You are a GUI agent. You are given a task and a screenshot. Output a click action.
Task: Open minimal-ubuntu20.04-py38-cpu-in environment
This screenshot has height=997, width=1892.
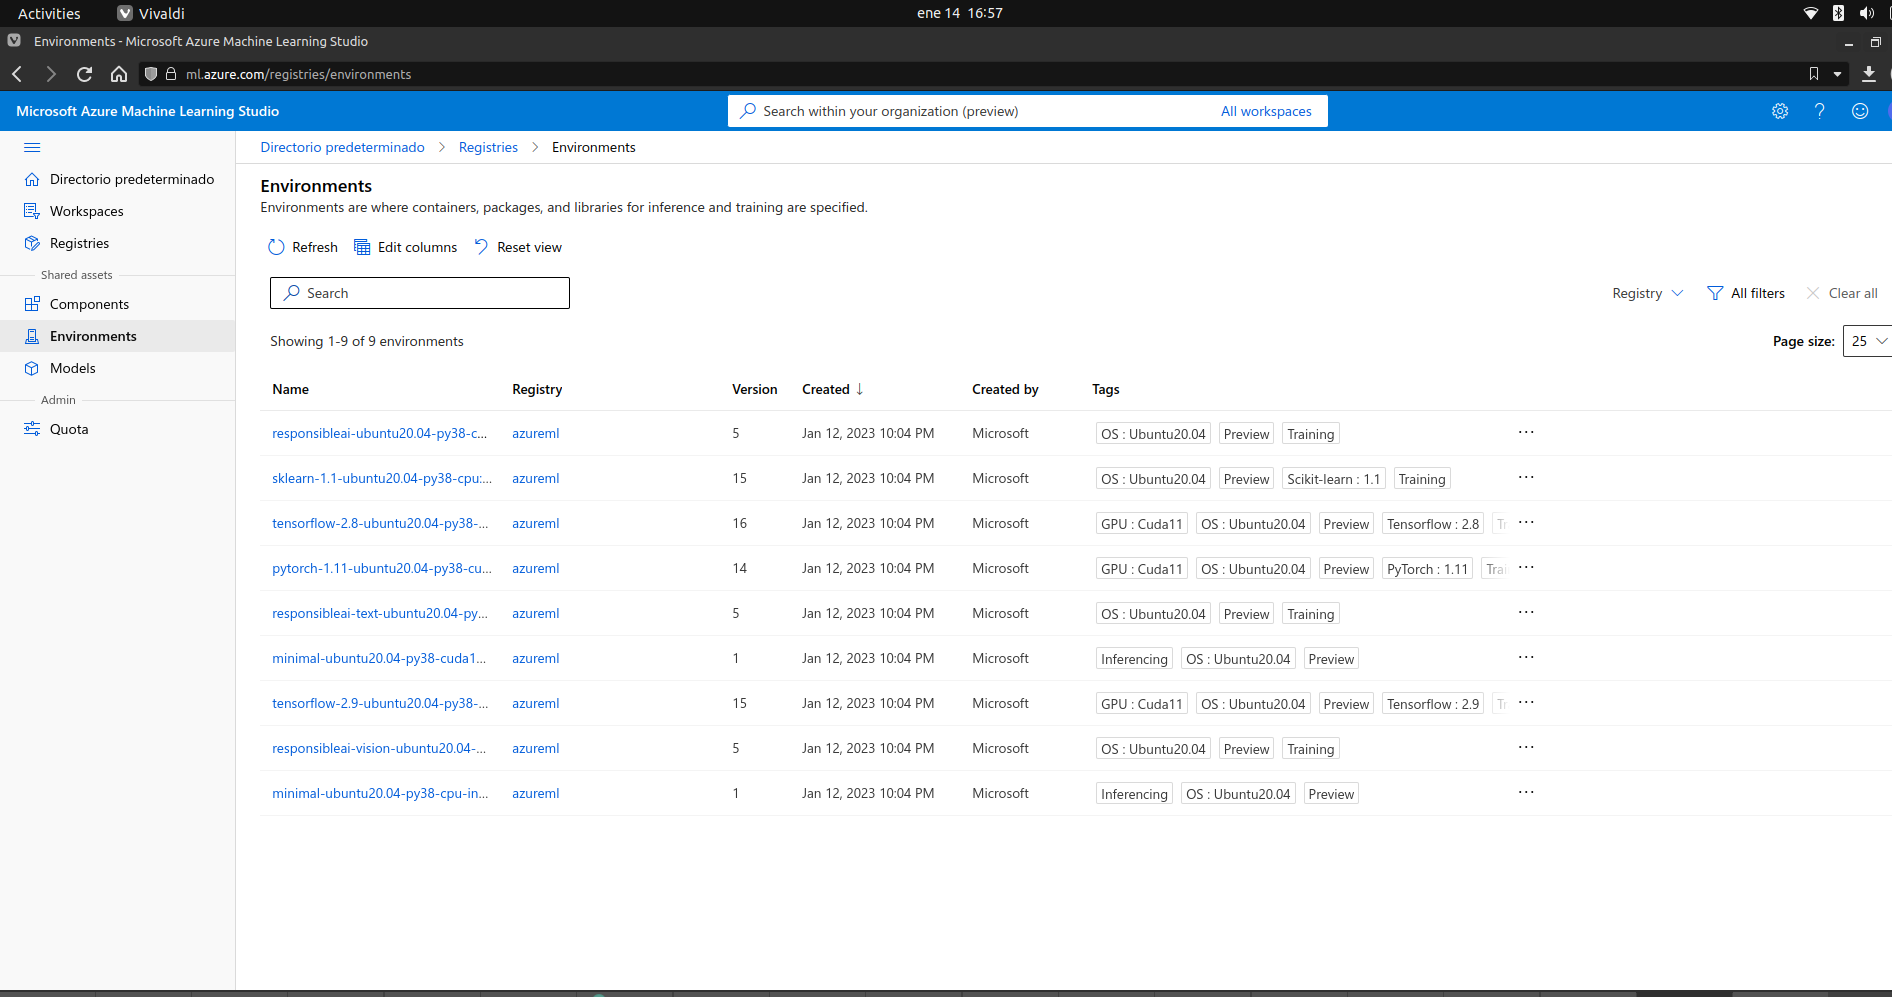click(380, 793)
